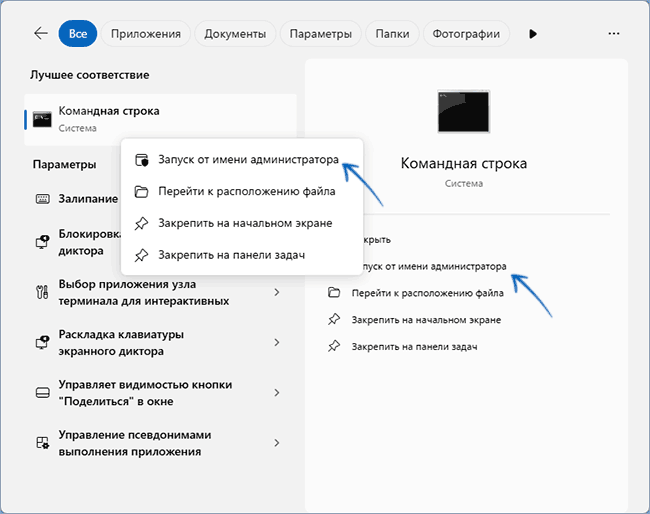Click Запуск от имени администратора in right pane
The height and width of the screenshot is (514, 650).
[434, 266]
